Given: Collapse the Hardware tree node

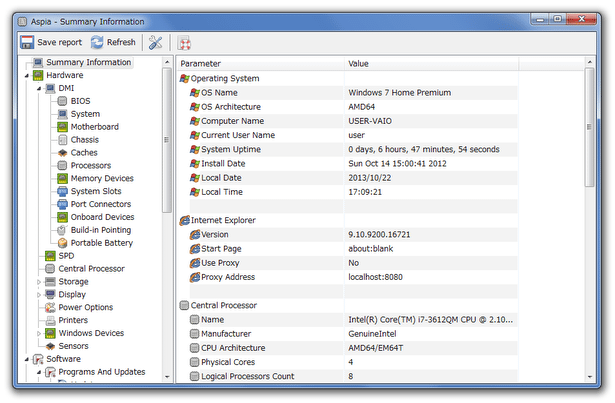Looking at the screenshot, I should click(x=27, y=76).
